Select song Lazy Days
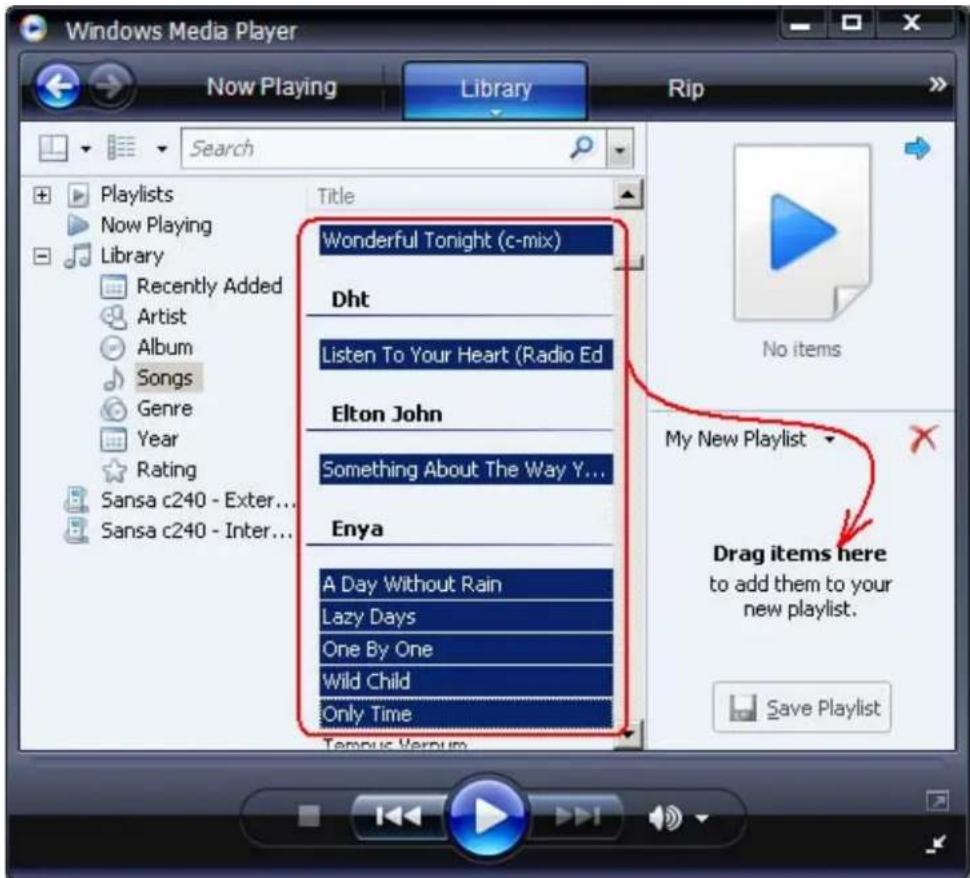Image resolution: width=970 pixels, height=878 pixels. 466,617
